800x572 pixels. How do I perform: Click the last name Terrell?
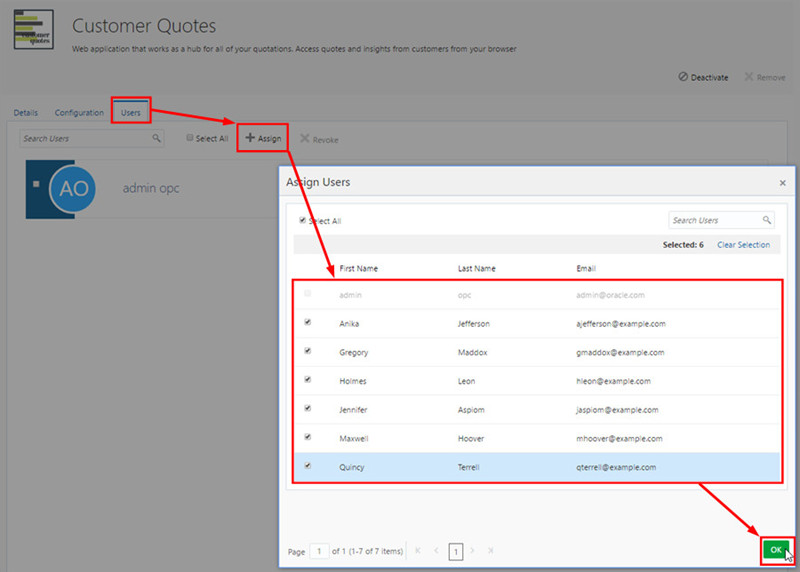click(x=468, y=467)
